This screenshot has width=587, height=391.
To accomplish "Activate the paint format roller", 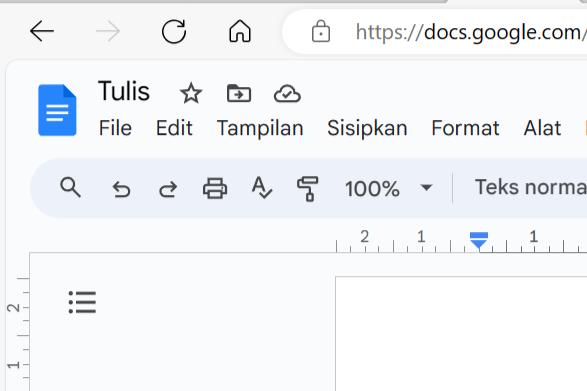I will point(308,189).
